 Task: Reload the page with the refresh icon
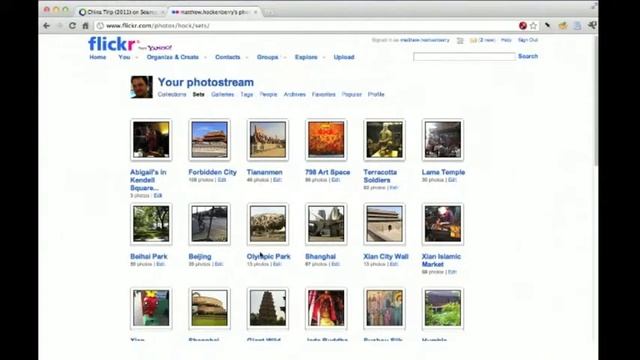pyautogui.click(x=72, y=26)
